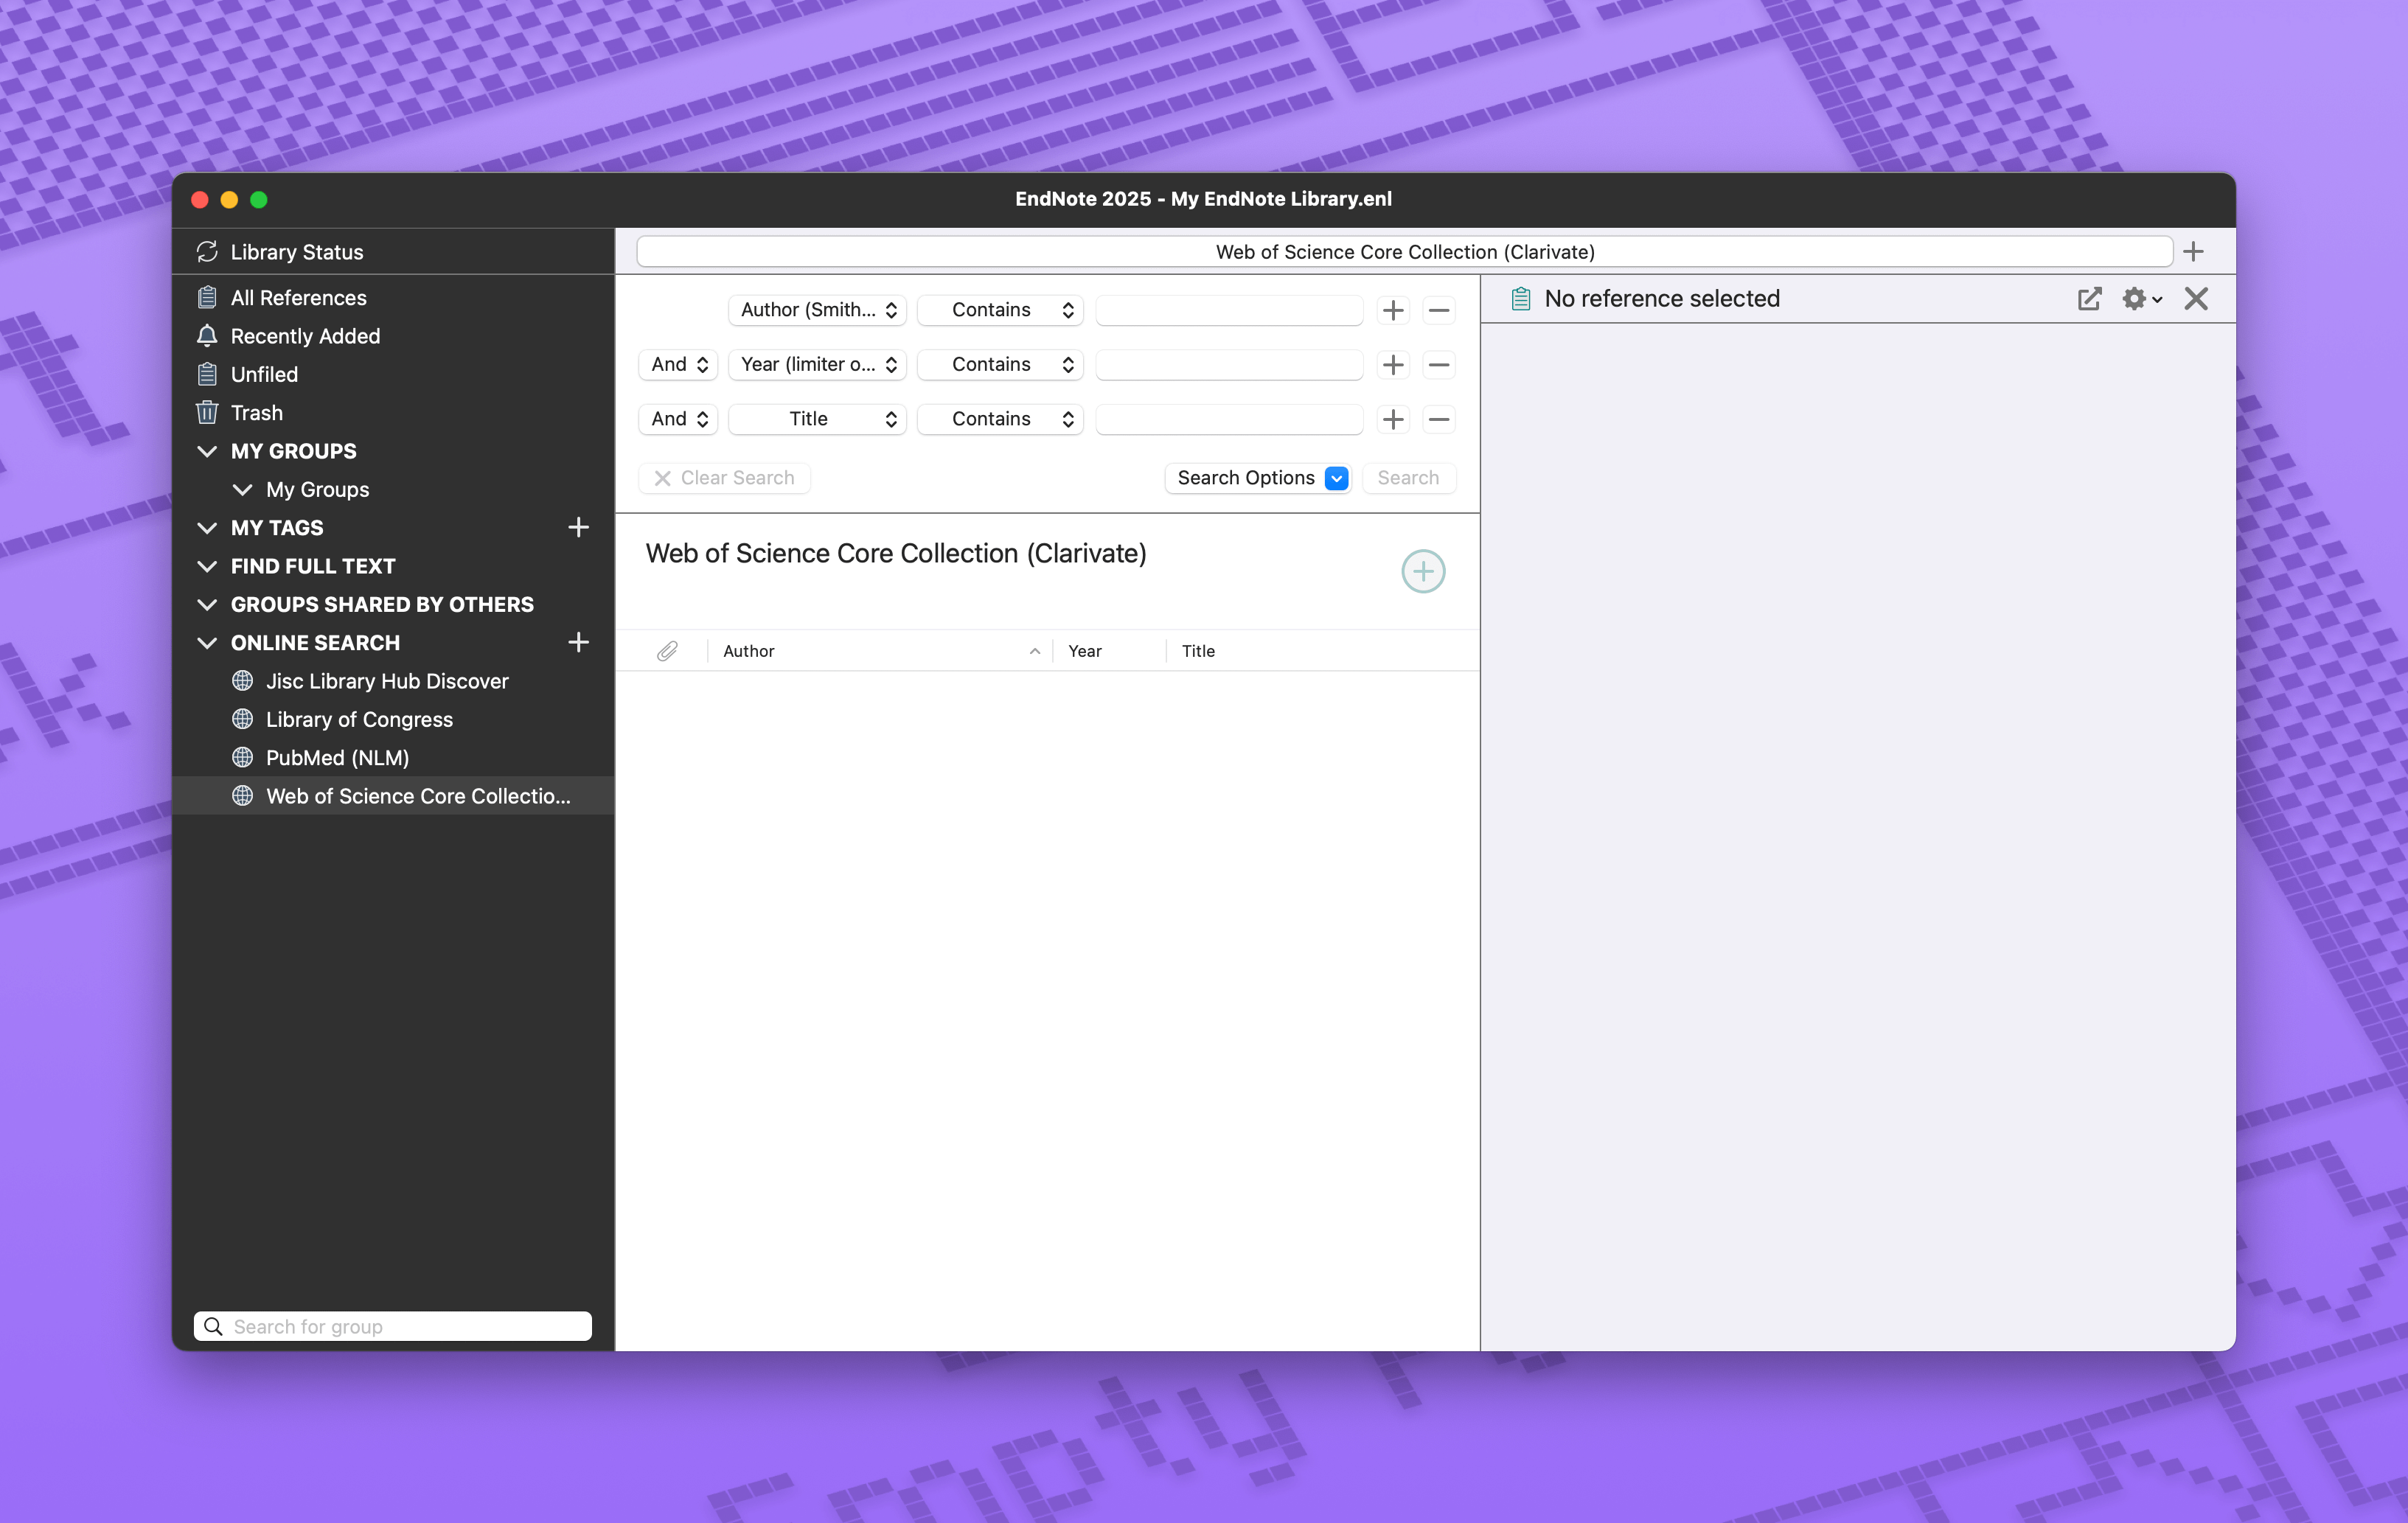The width and height of the screenshot is (2408, 1523).
Task: Refresh the Library Status
Action: pos(208,252)
